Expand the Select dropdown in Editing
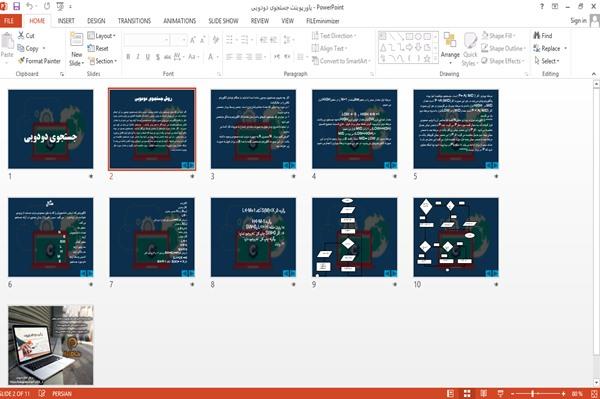 [x=547, y=61]
